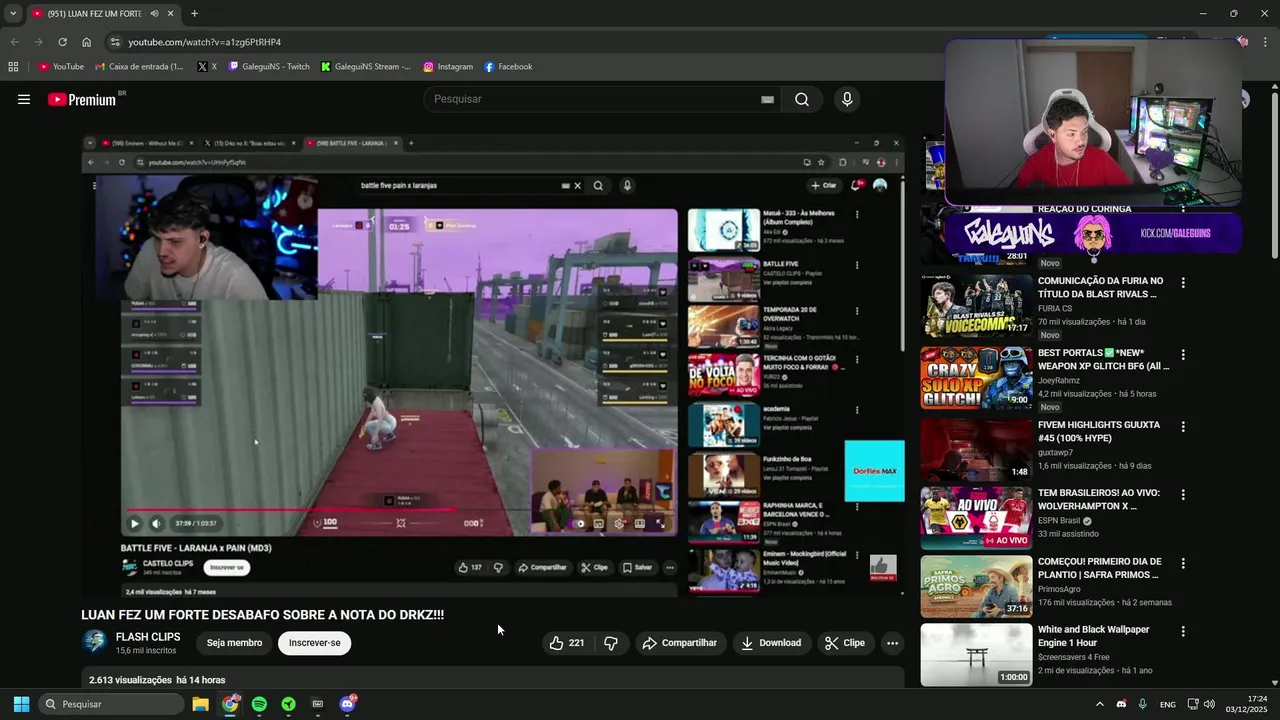Viewport: 1280px width, 720px height.
Task: Switch the ENG keyboard language indicator
Action: point(1167,704)
